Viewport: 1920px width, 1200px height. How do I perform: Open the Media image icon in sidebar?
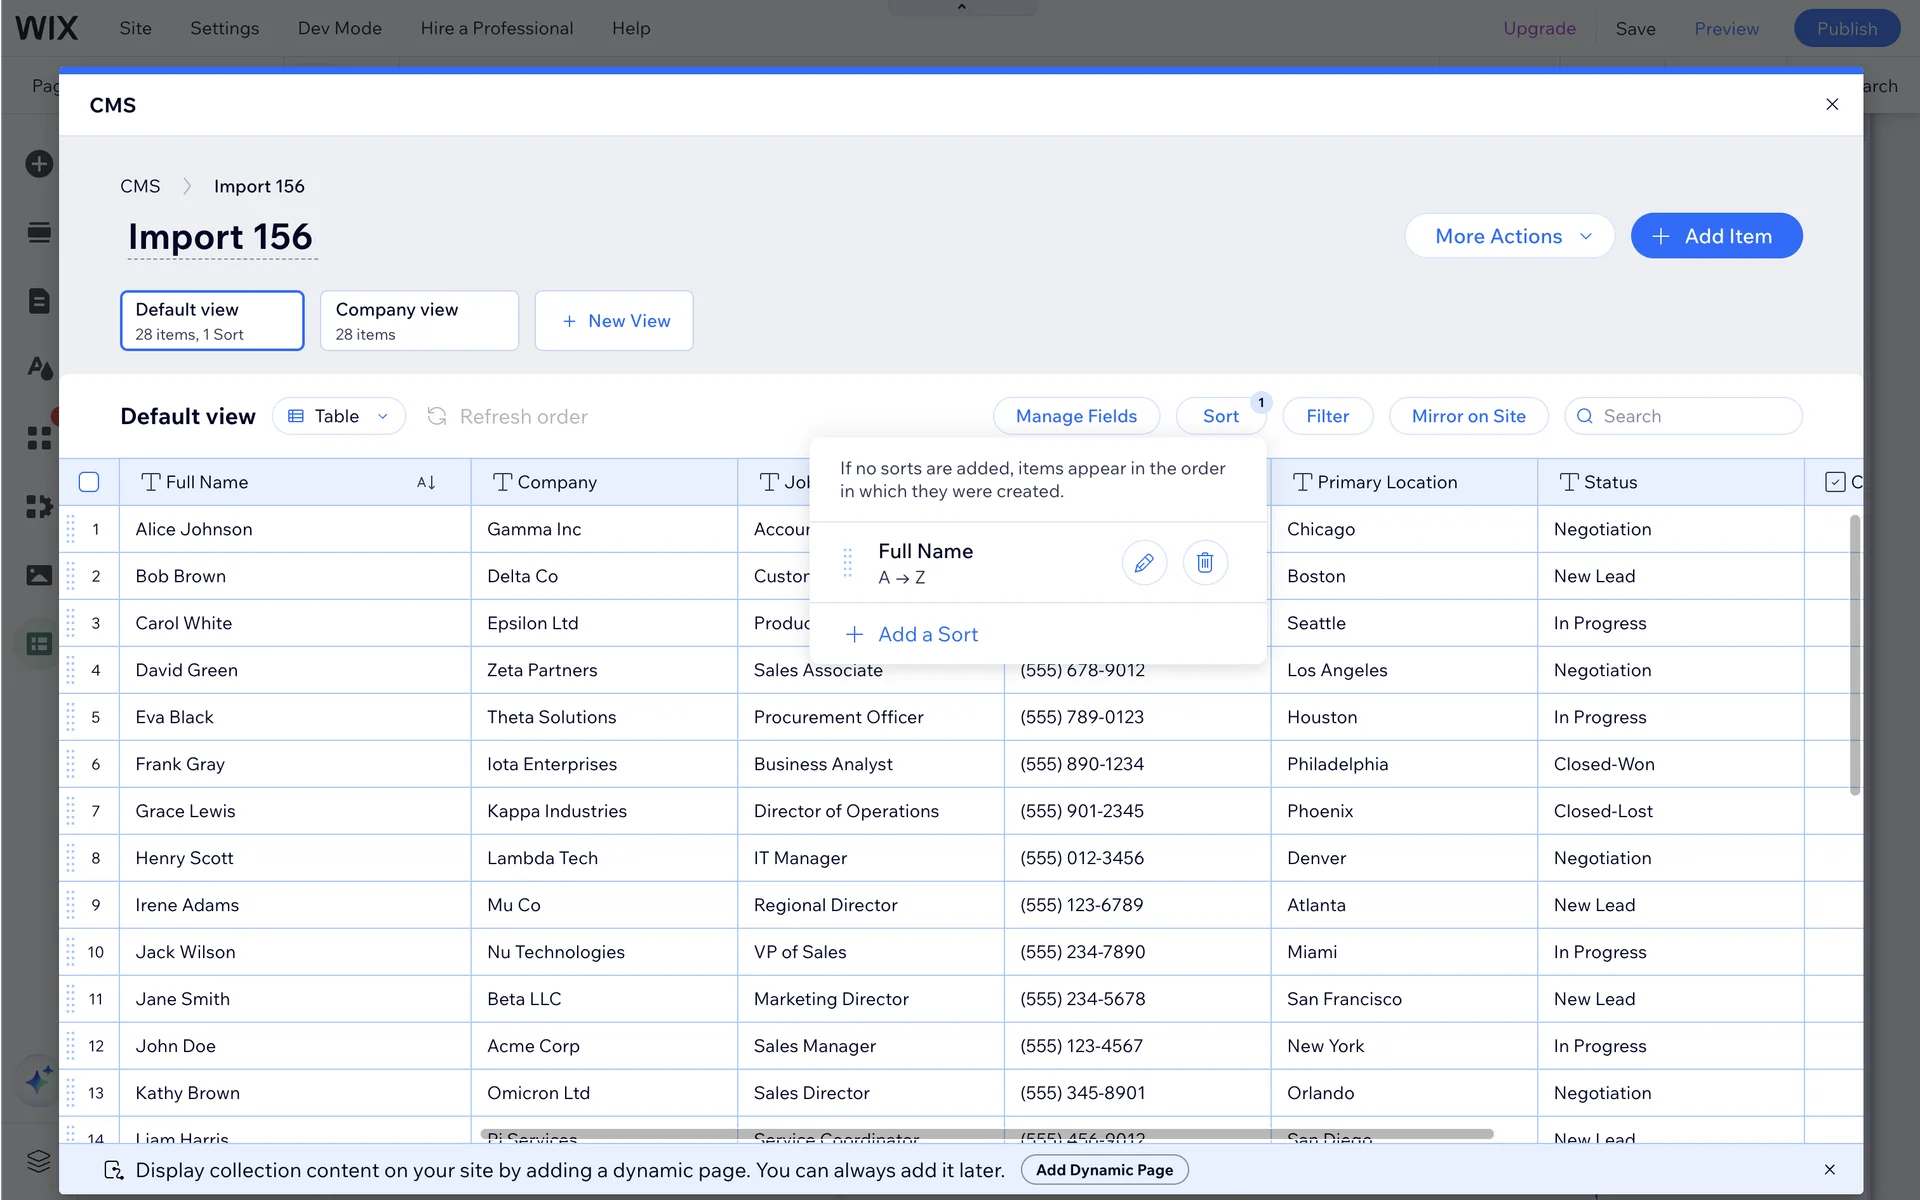[x=39, y=575]
